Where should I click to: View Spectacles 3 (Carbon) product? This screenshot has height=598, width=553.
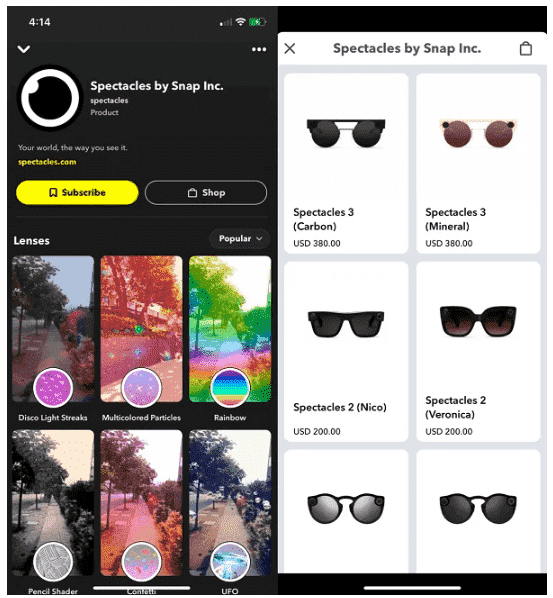pyautogui.click(x=346, y=163)
